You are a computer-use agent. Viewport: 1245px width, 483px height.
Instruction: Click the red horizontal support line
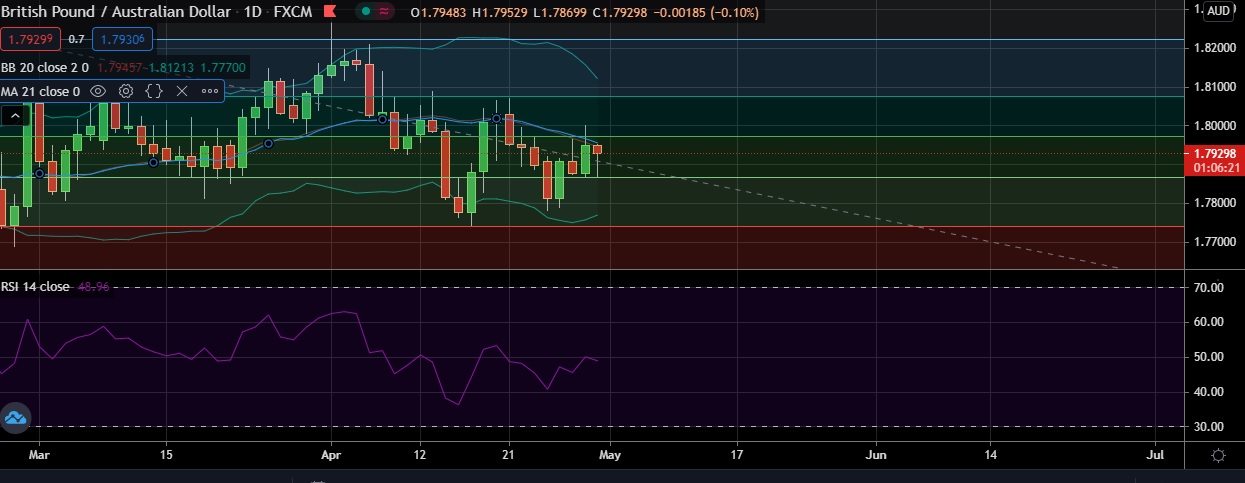pyautogui.click(x=592, y=226)
